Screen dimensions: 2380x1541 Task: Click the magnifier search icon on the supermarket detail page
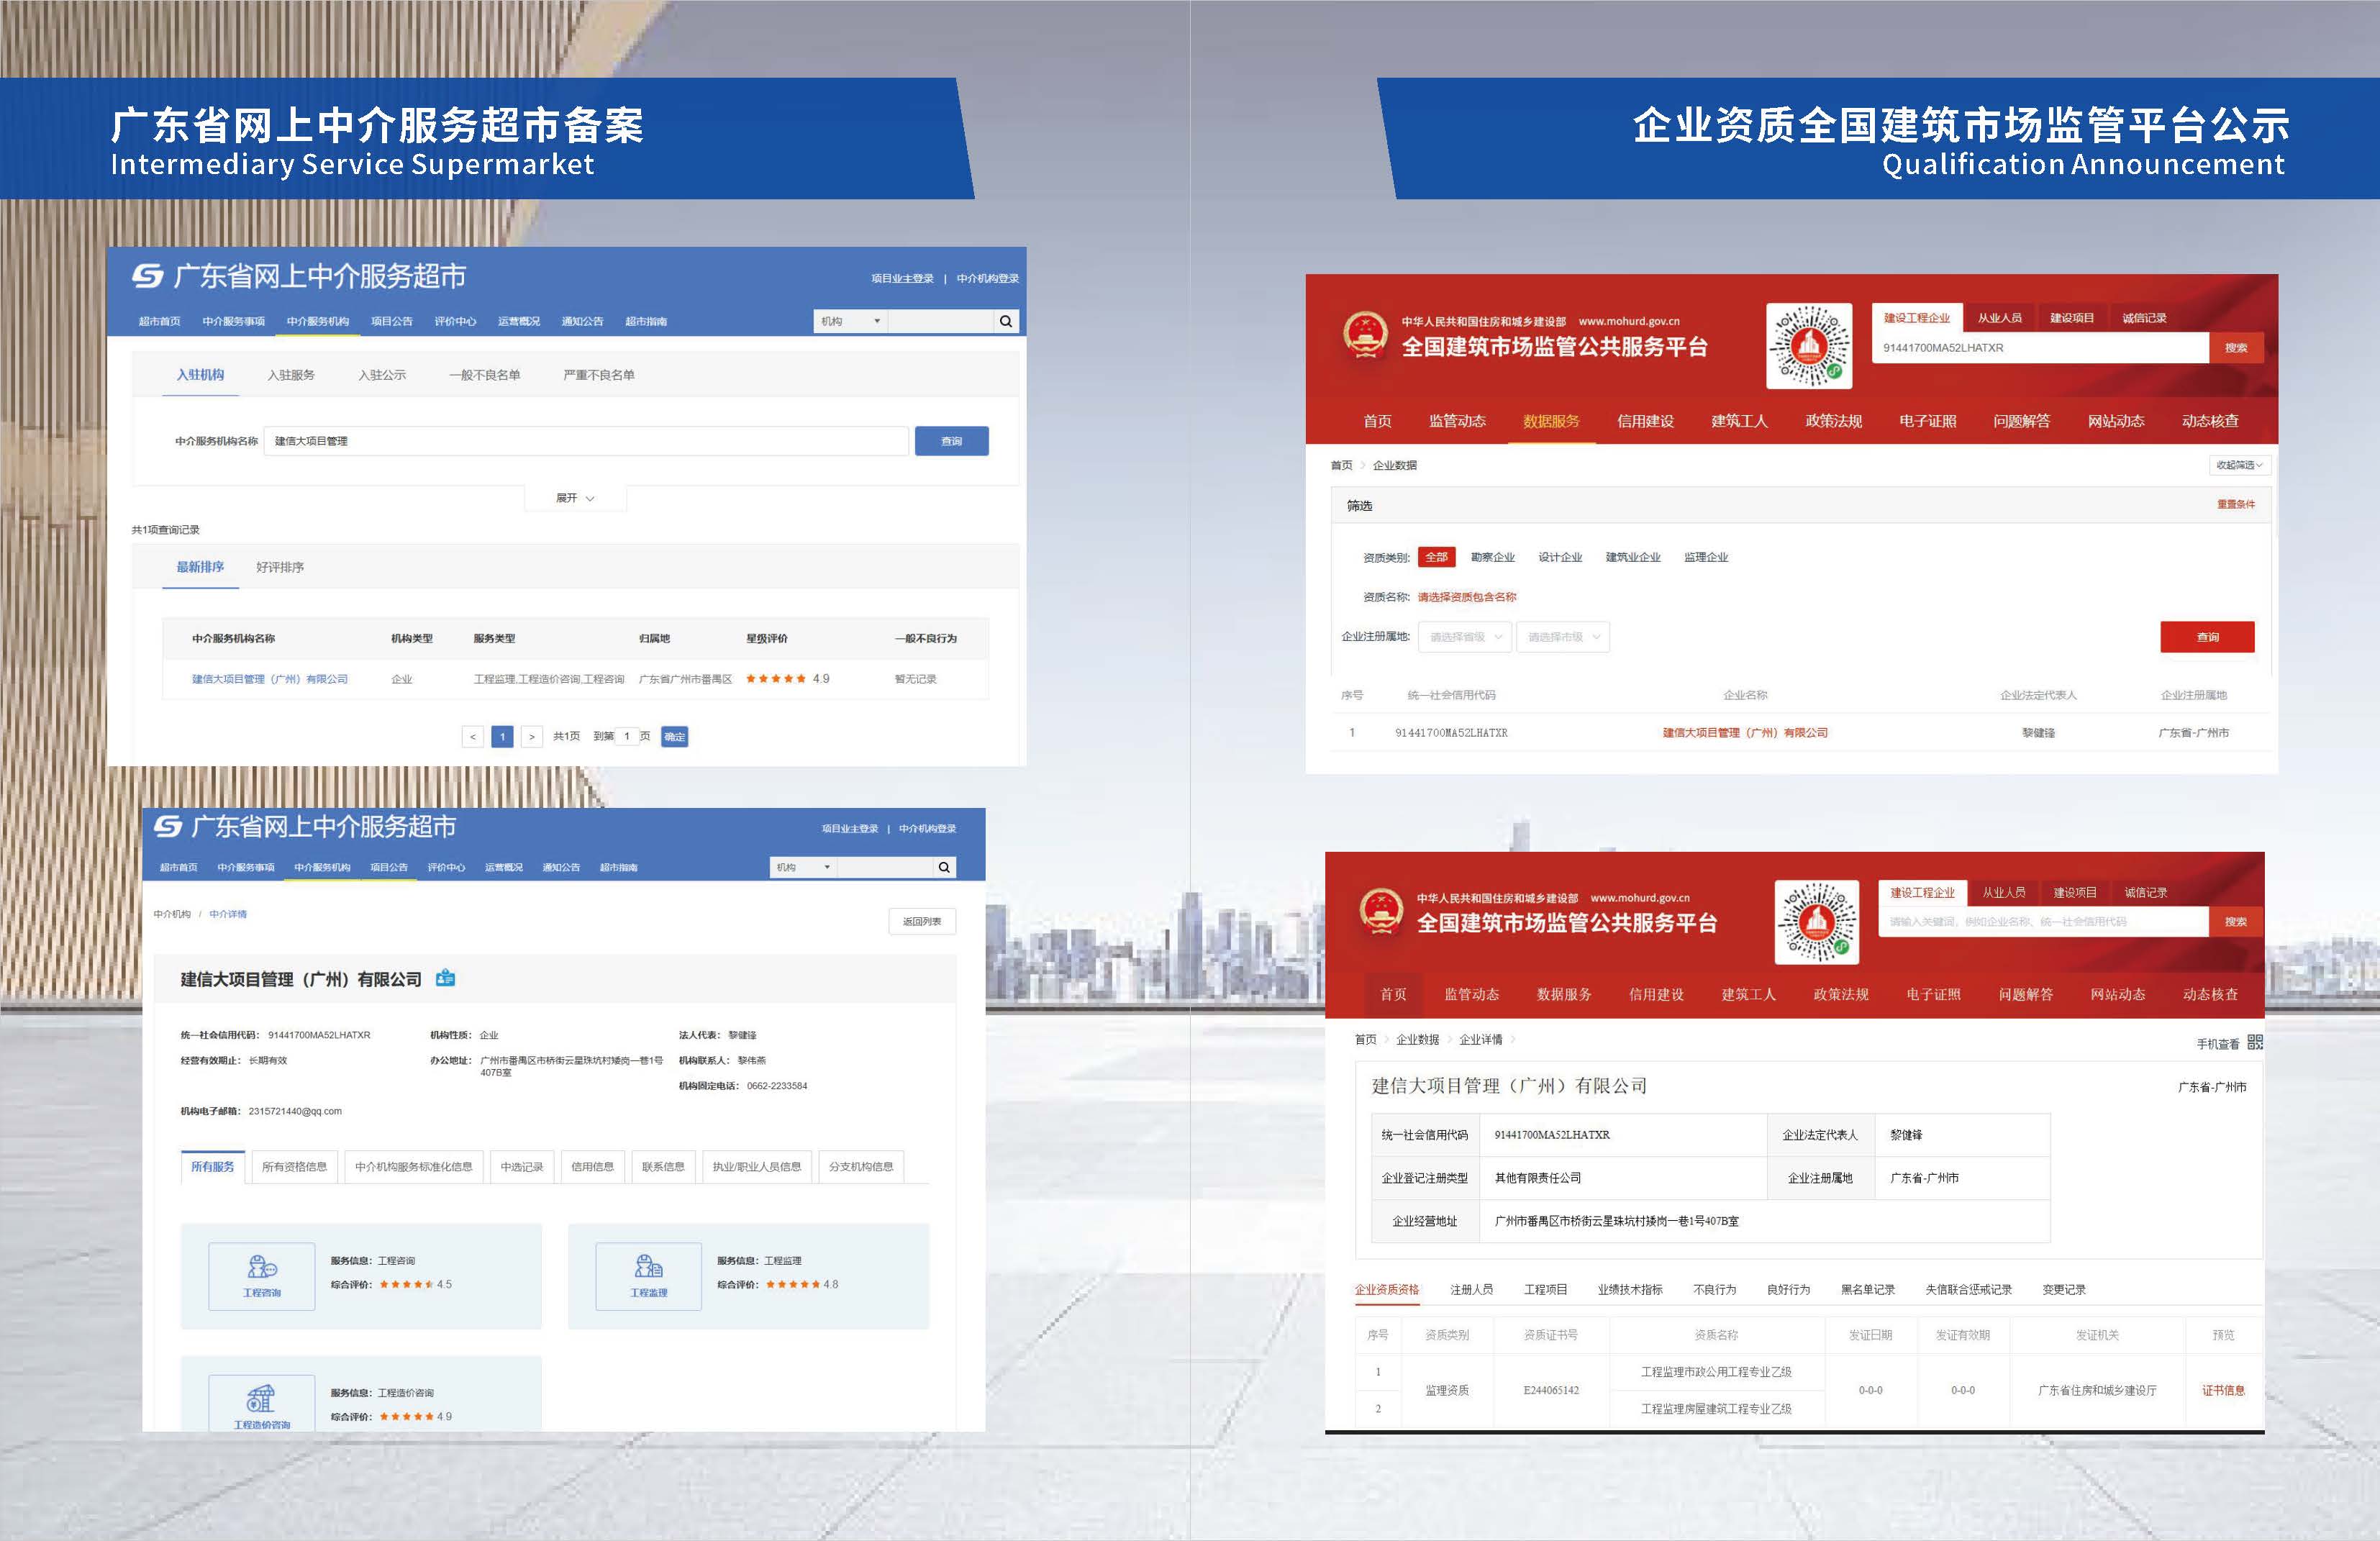[x=944, y=867]
